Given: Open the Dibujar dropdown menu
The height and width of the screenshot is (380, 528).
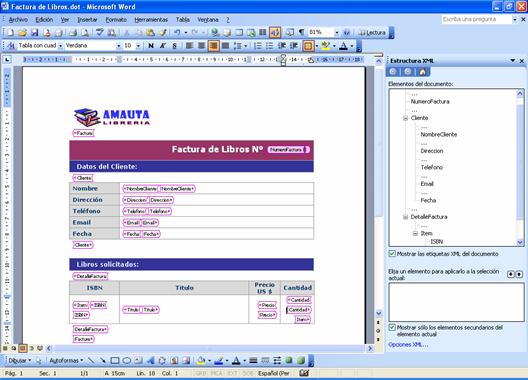Looking at the screenshot, I should [20, 360].
